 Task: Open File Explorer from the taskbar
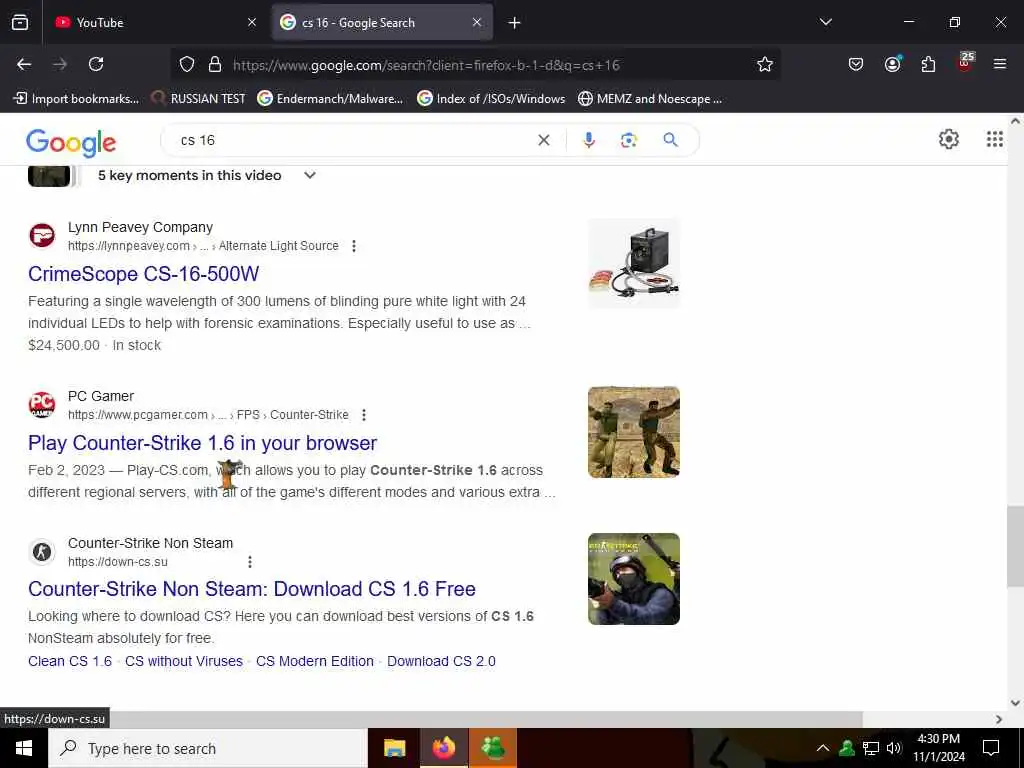click(394, 748)
